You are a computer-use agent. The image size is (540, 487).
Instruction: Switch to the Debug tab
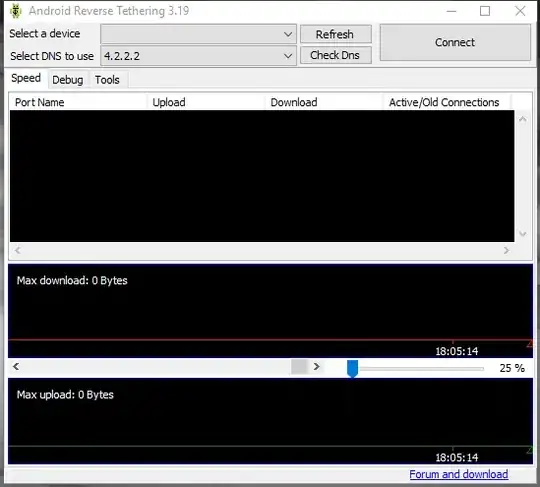click(x=68, y=80)
